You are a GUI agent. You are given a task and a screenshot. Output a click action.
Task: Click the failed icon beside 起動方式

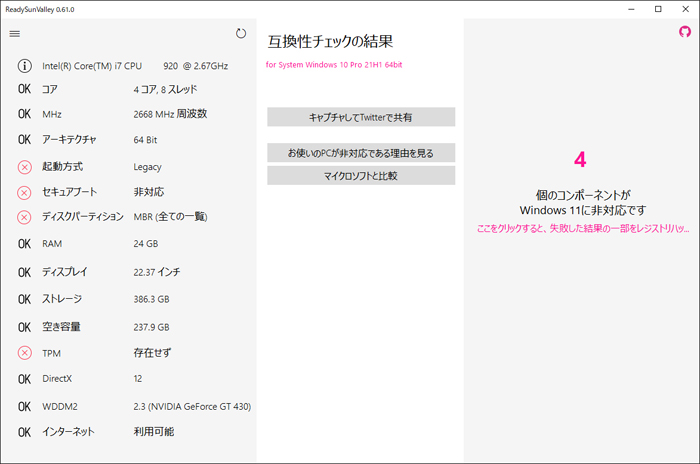pos(25,167)
